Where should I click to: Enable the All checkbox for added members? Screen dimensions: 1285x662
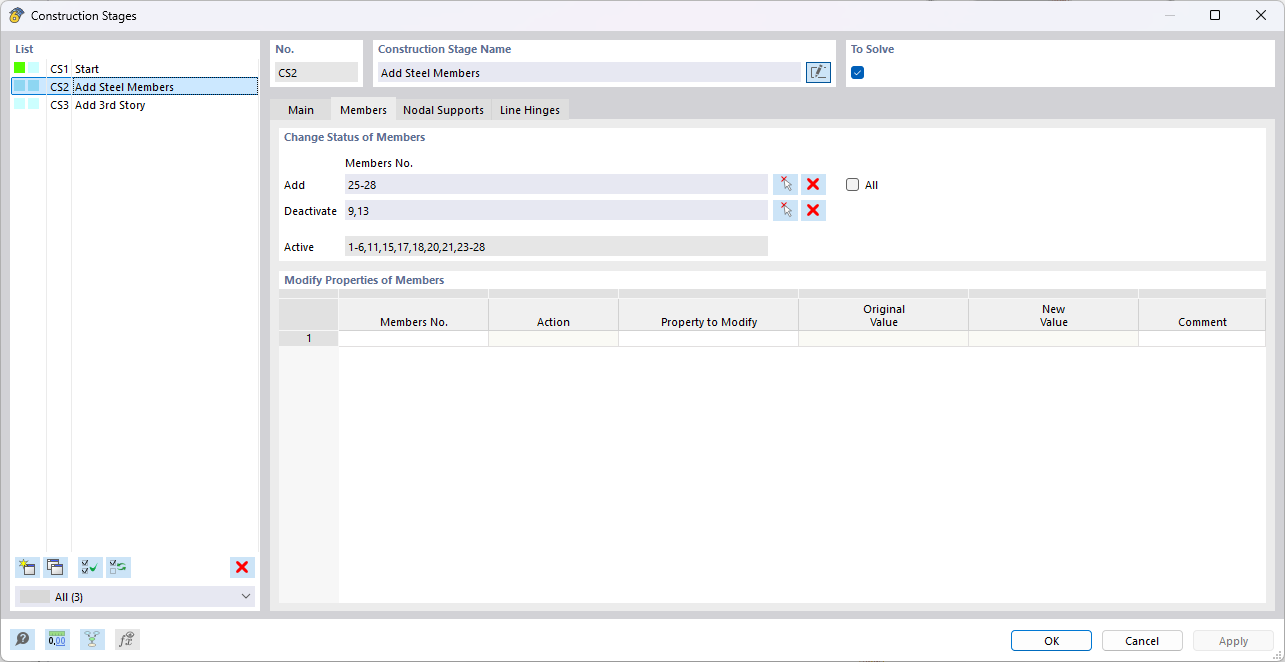click(852, 184)
